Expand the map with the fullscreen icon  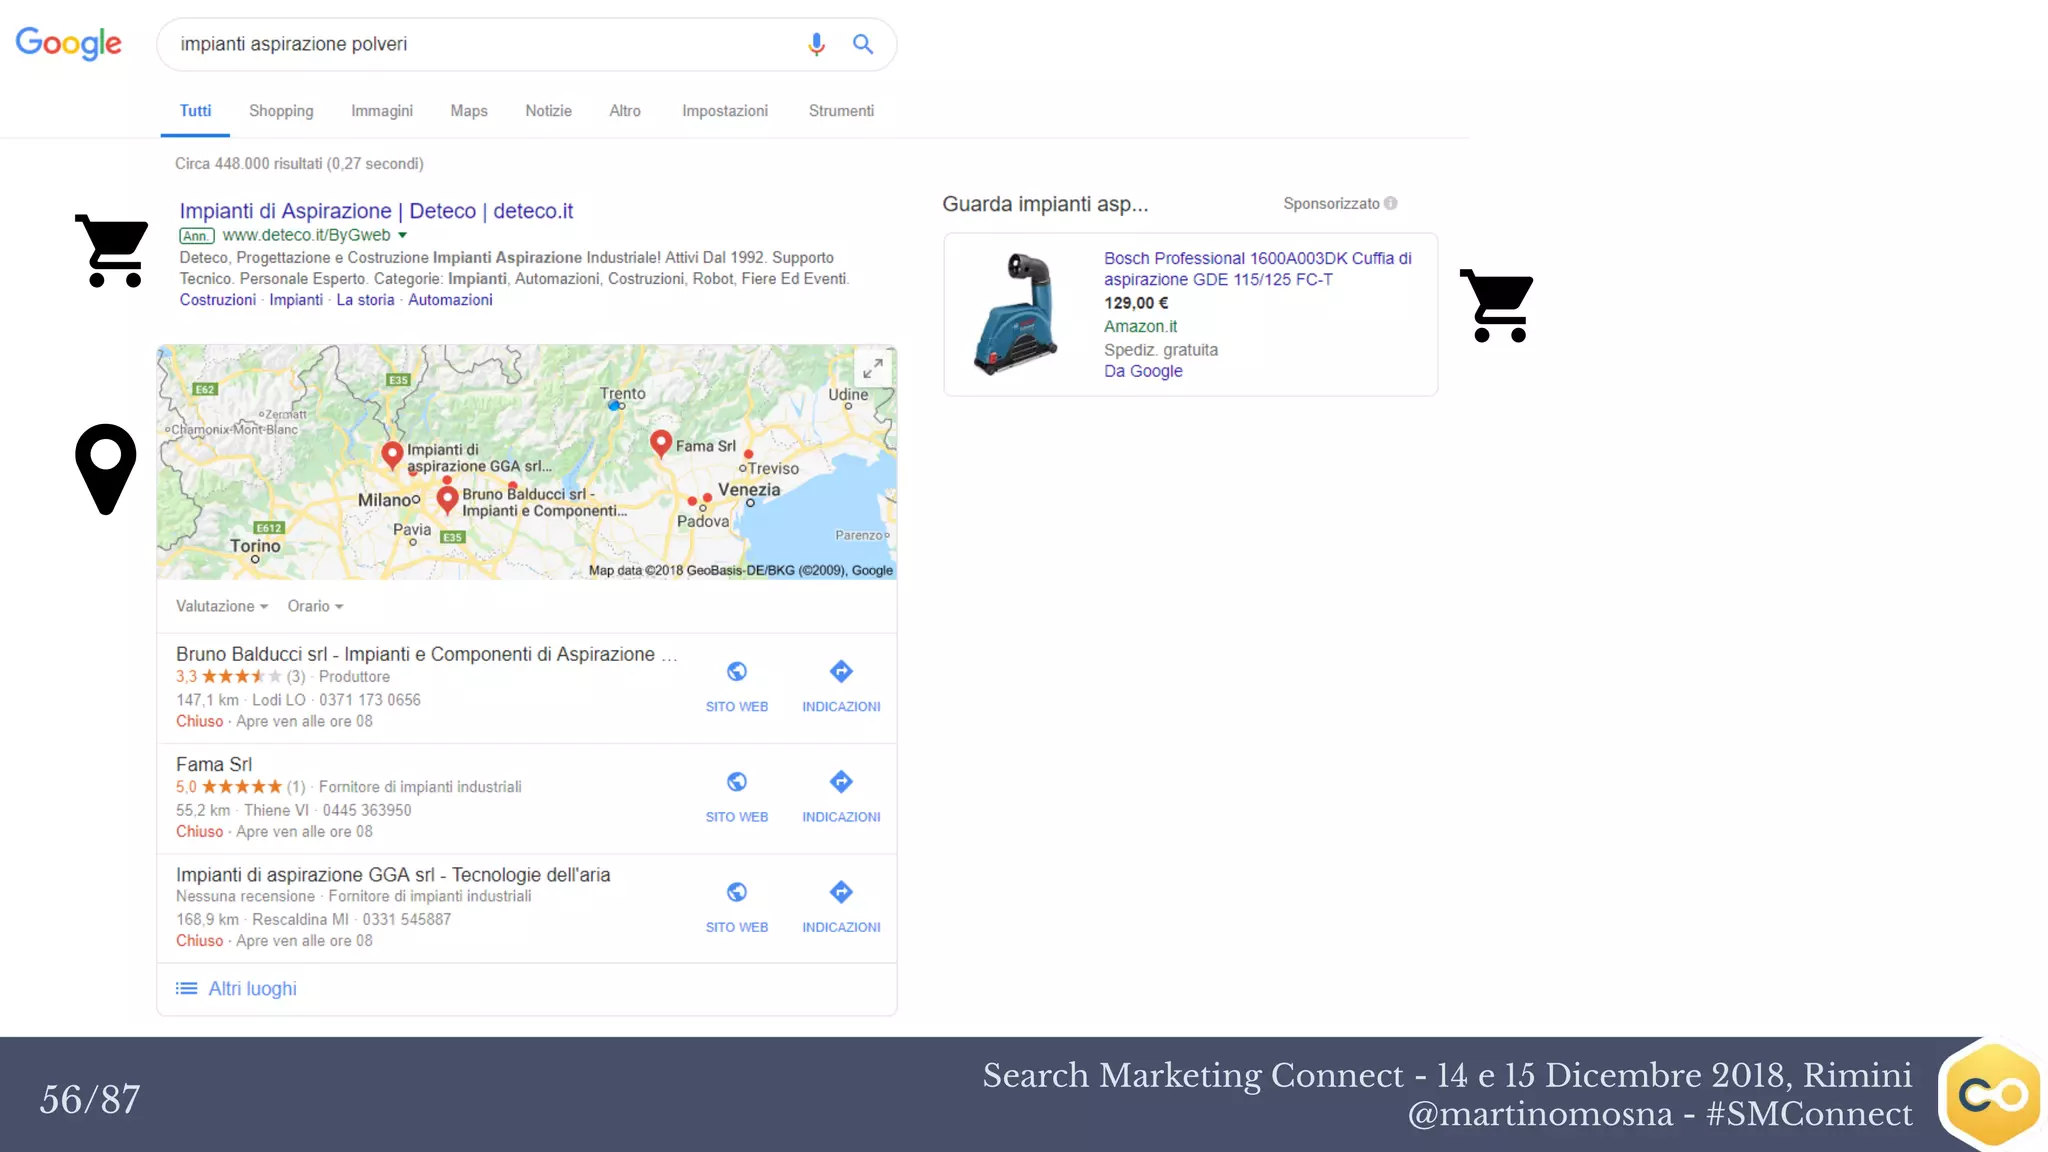[x=873, y=369]
